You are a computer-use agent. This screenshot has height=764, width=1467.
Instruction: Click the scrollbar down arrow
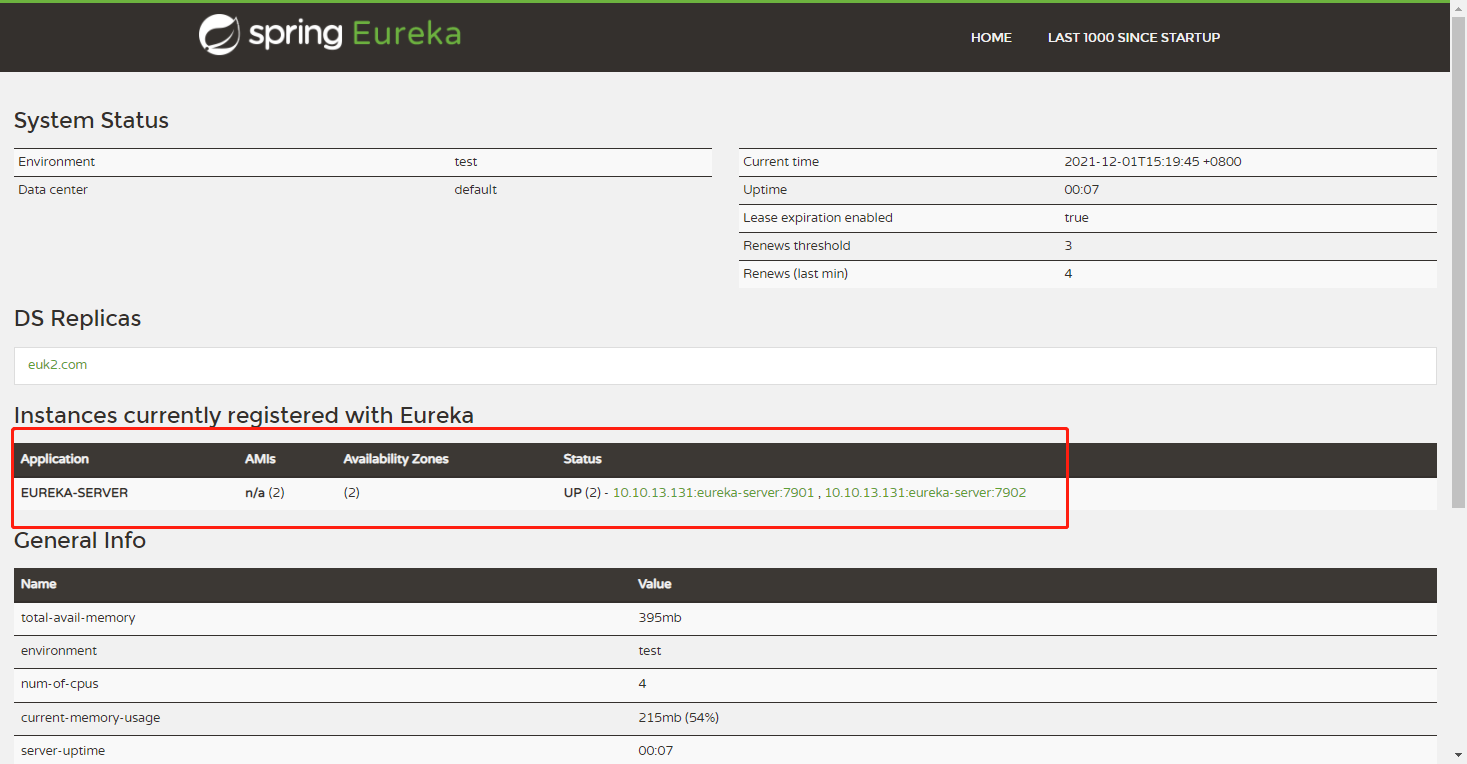pos(1459,754)
